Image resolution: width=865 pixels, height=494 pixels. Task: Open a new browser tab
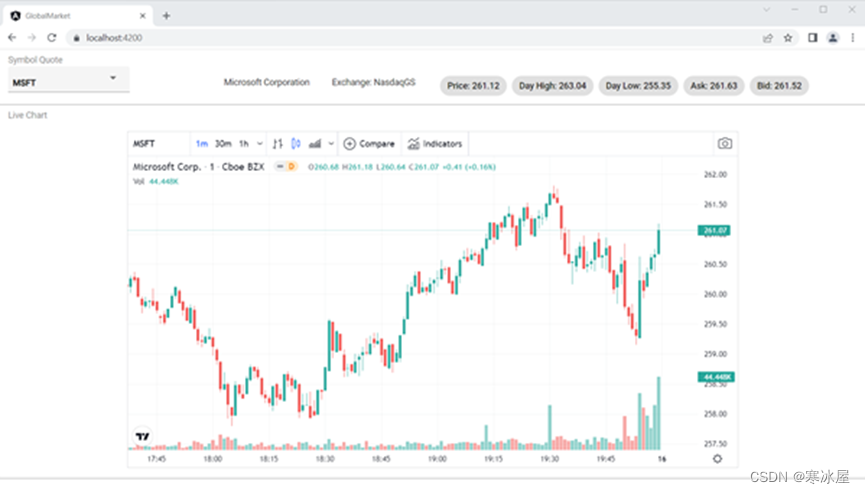[166, 15]
